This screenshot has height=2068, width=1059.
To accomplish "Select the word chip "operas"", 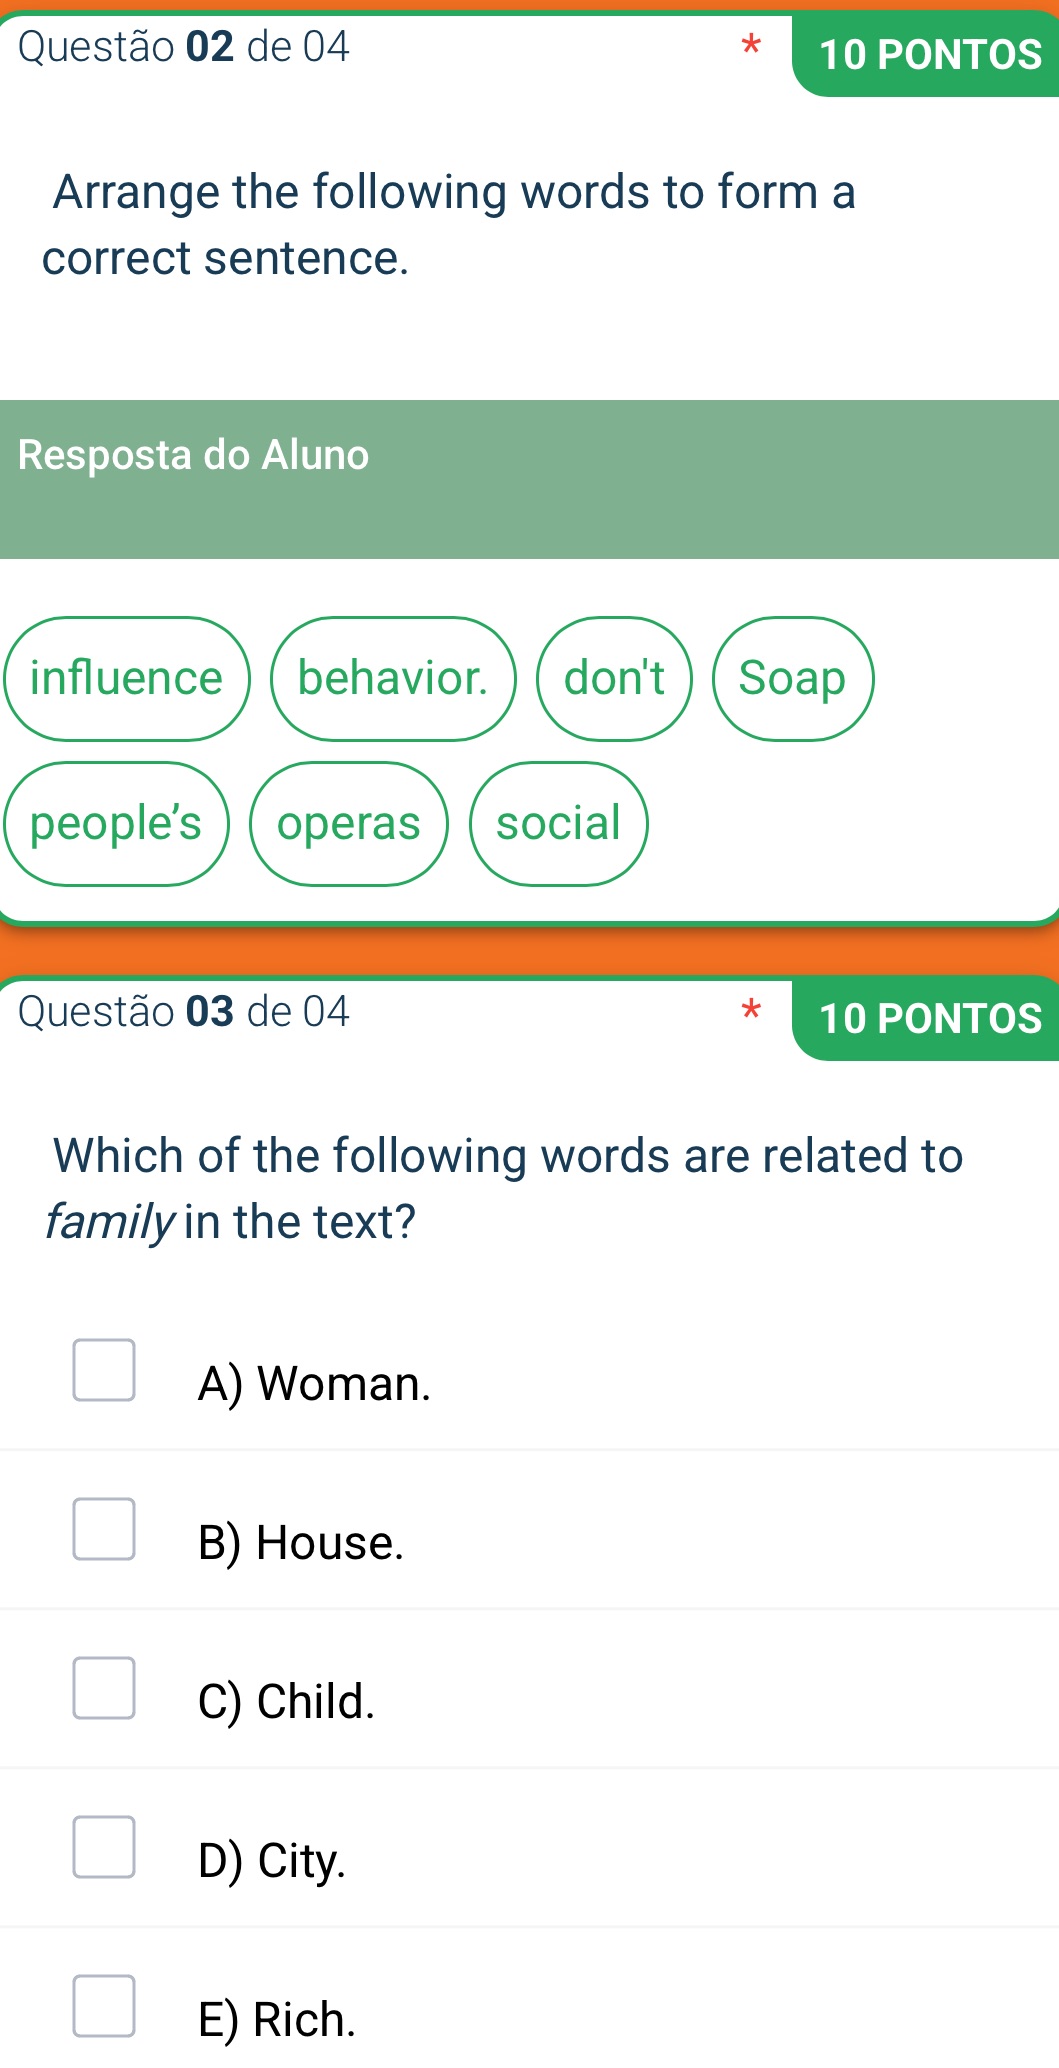I will coord(349,823).
